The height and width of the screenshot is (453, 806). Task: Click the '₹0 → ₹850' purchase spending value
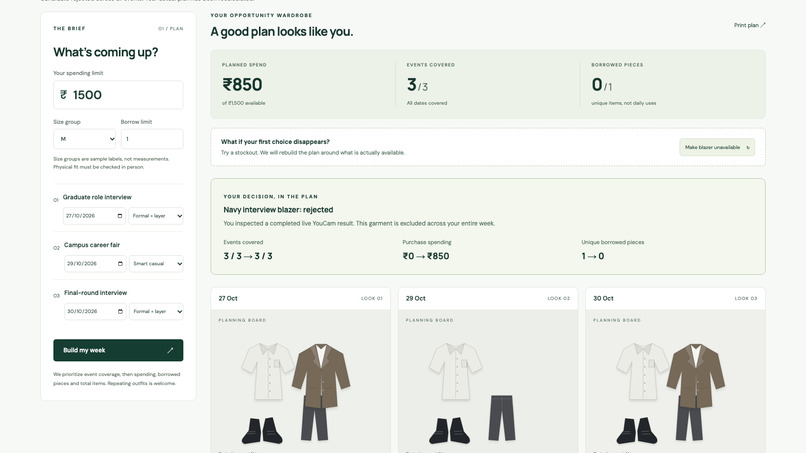tap(426, 256)
